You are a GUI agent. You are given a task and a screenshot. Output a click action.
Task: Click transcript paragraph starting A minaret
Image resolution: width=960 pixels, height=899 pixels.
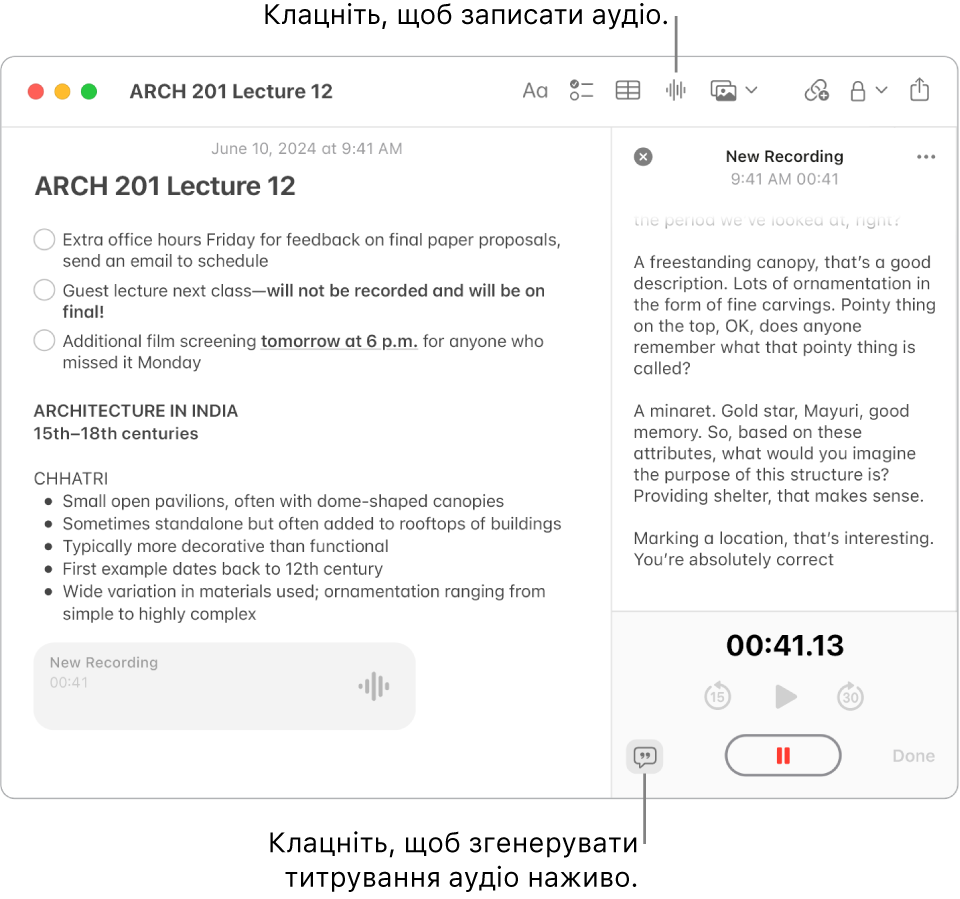(x=777, y=453)
